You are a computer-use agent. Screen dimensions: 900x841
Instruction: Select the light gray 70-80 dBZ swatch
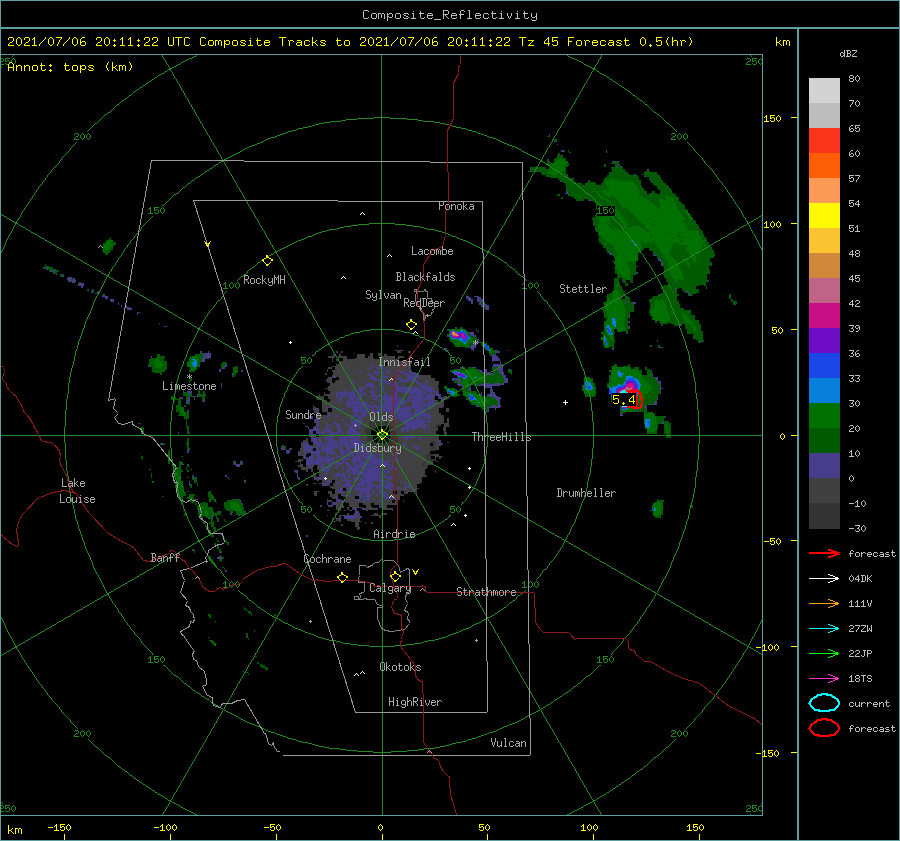point(824,90)
